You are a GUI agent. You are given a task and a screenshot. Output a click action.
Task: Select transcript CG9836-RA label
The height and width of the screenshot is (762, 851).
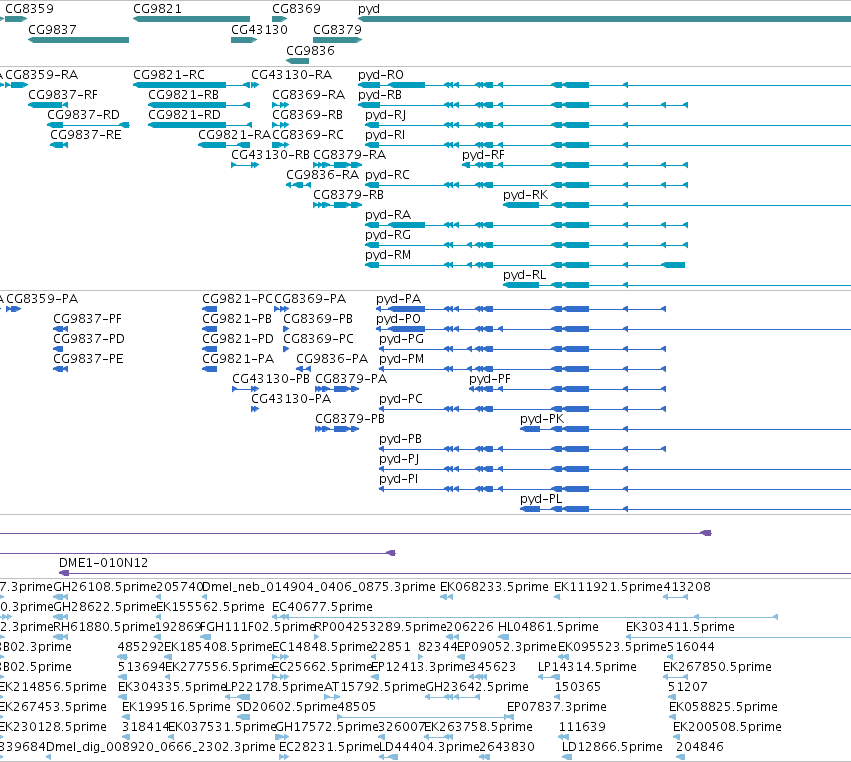[322, 175]
